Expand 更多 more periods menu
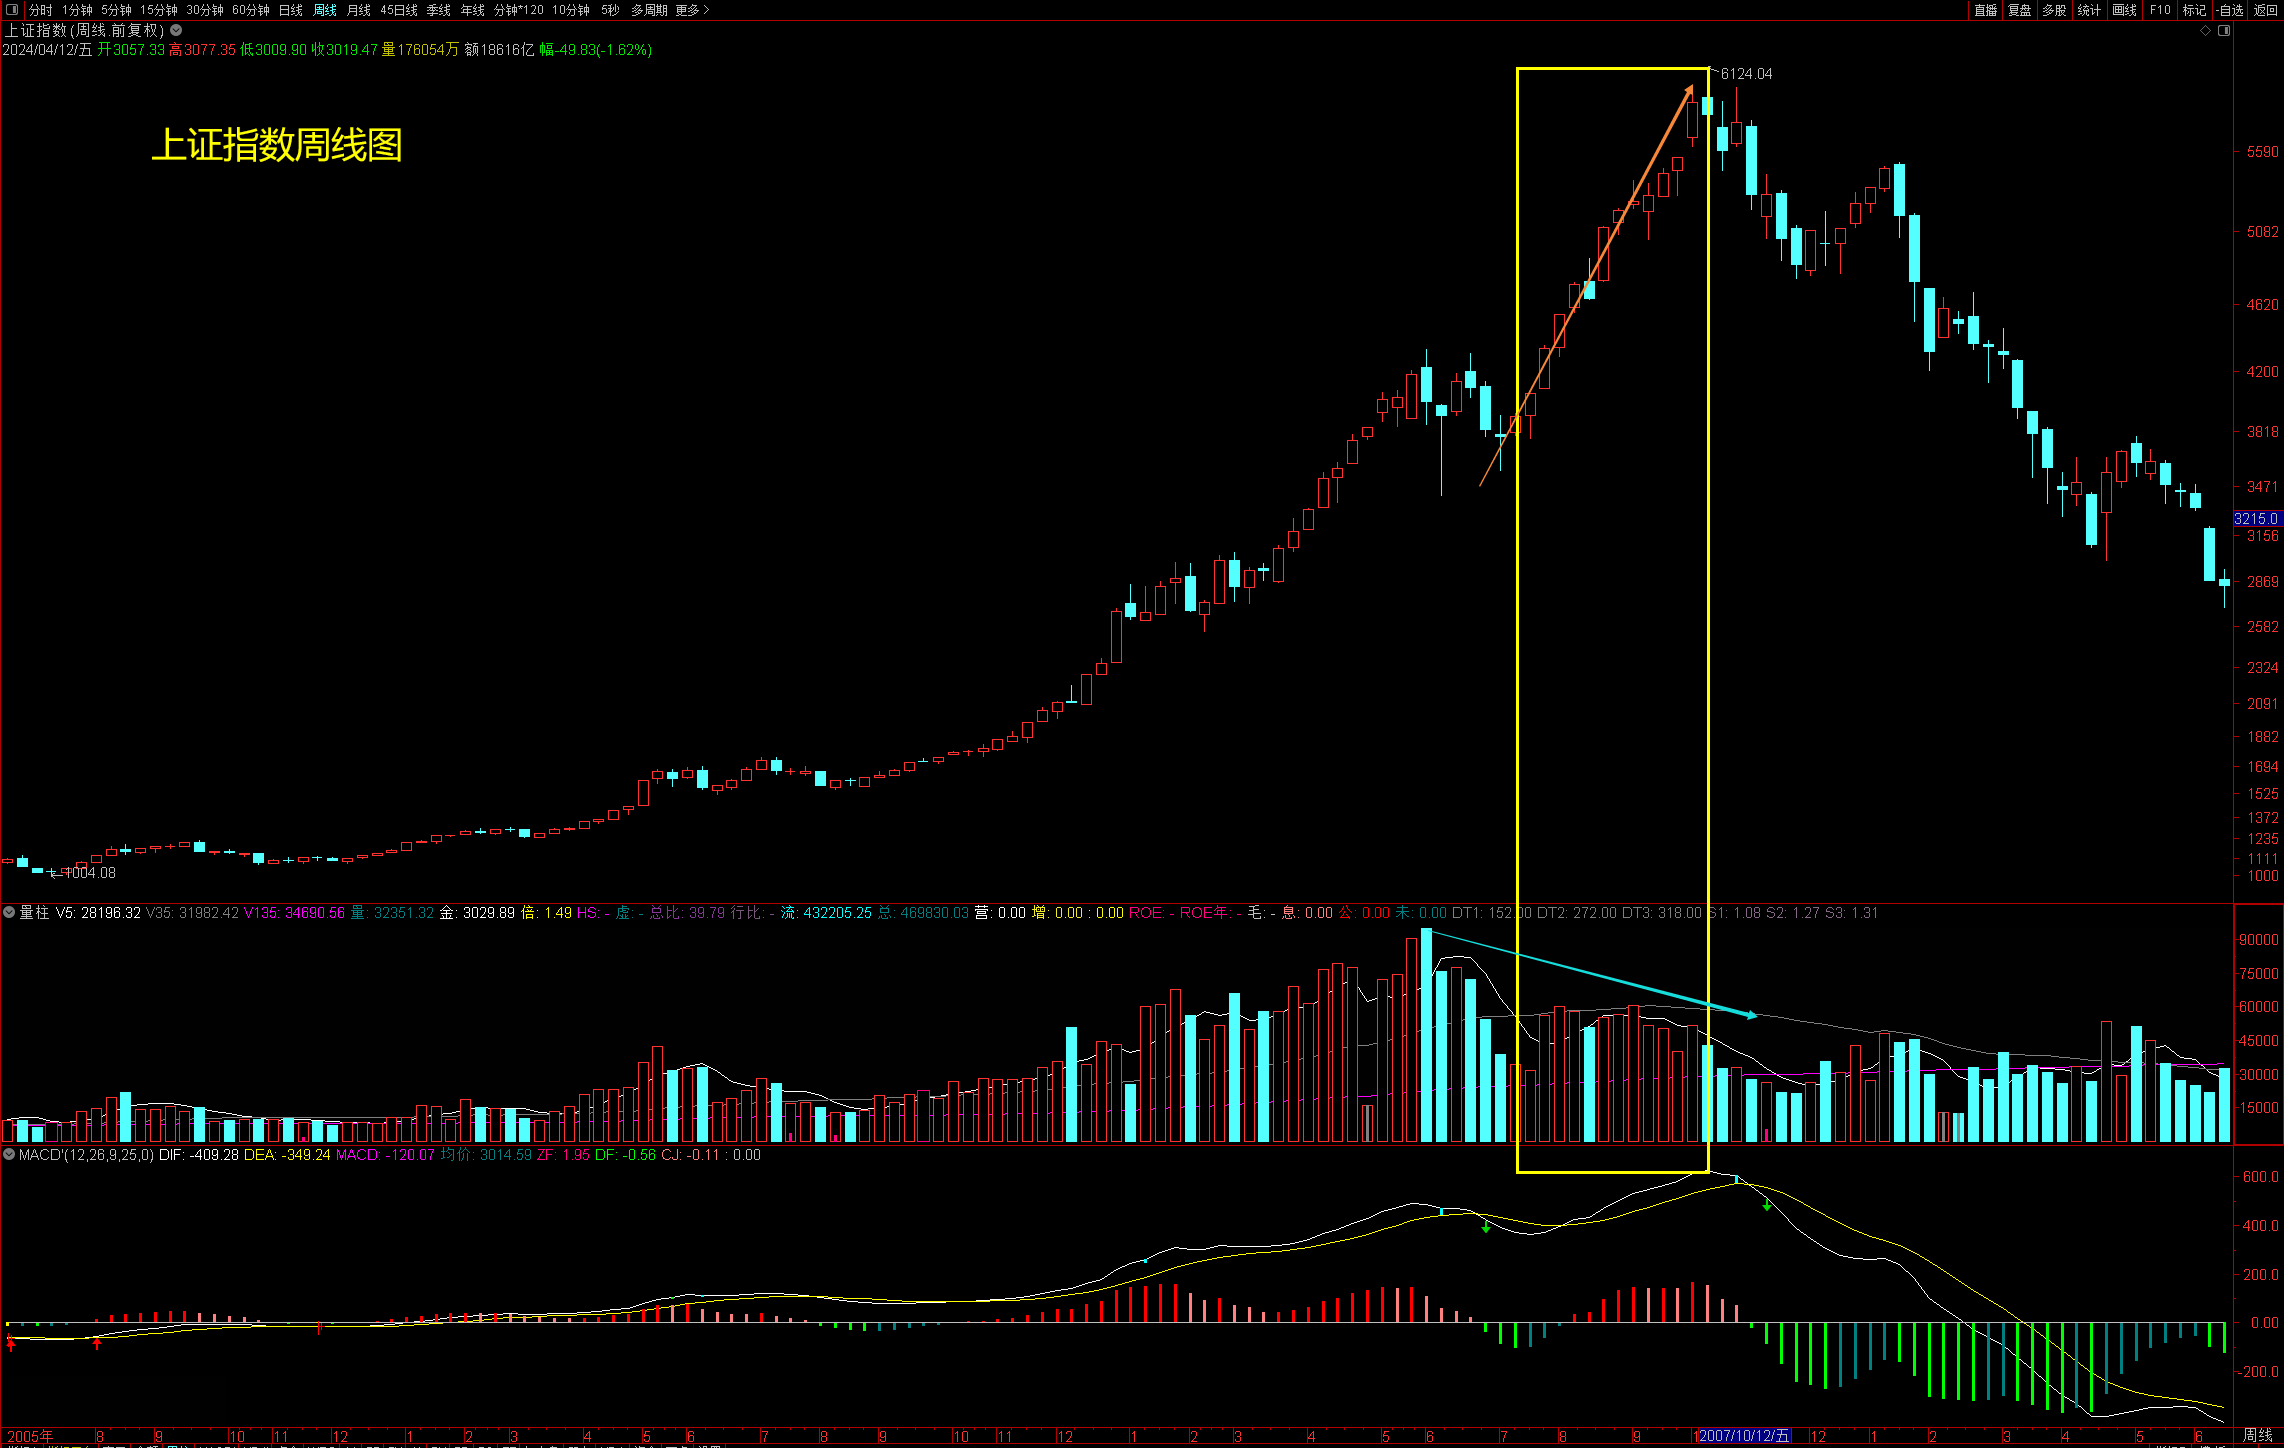2284x1448 pixels. point(691,10)
